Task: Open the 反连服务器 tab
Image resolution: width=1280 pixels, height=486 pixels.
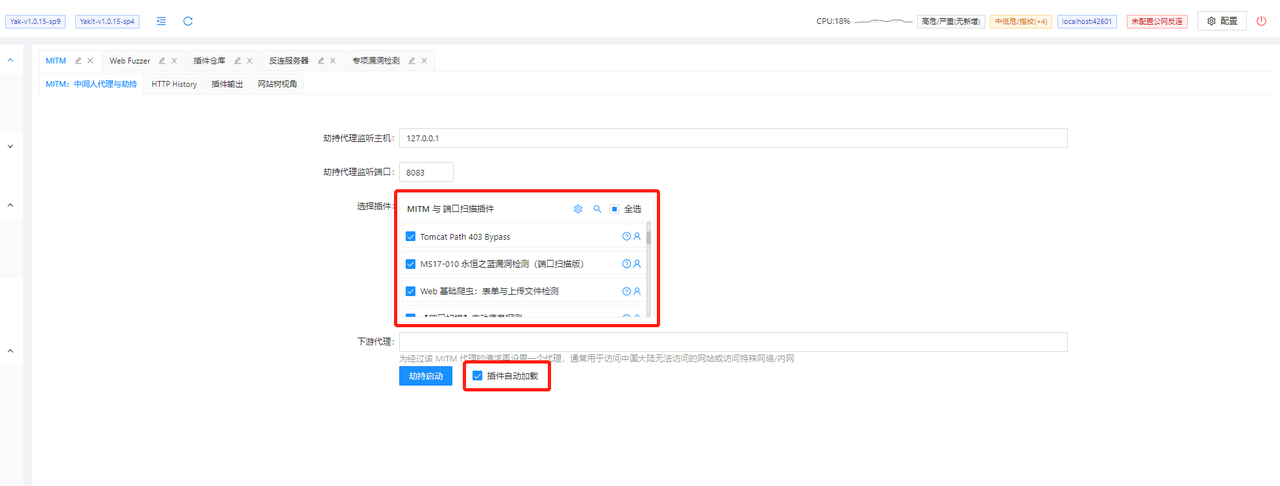Action: [289, 61]
